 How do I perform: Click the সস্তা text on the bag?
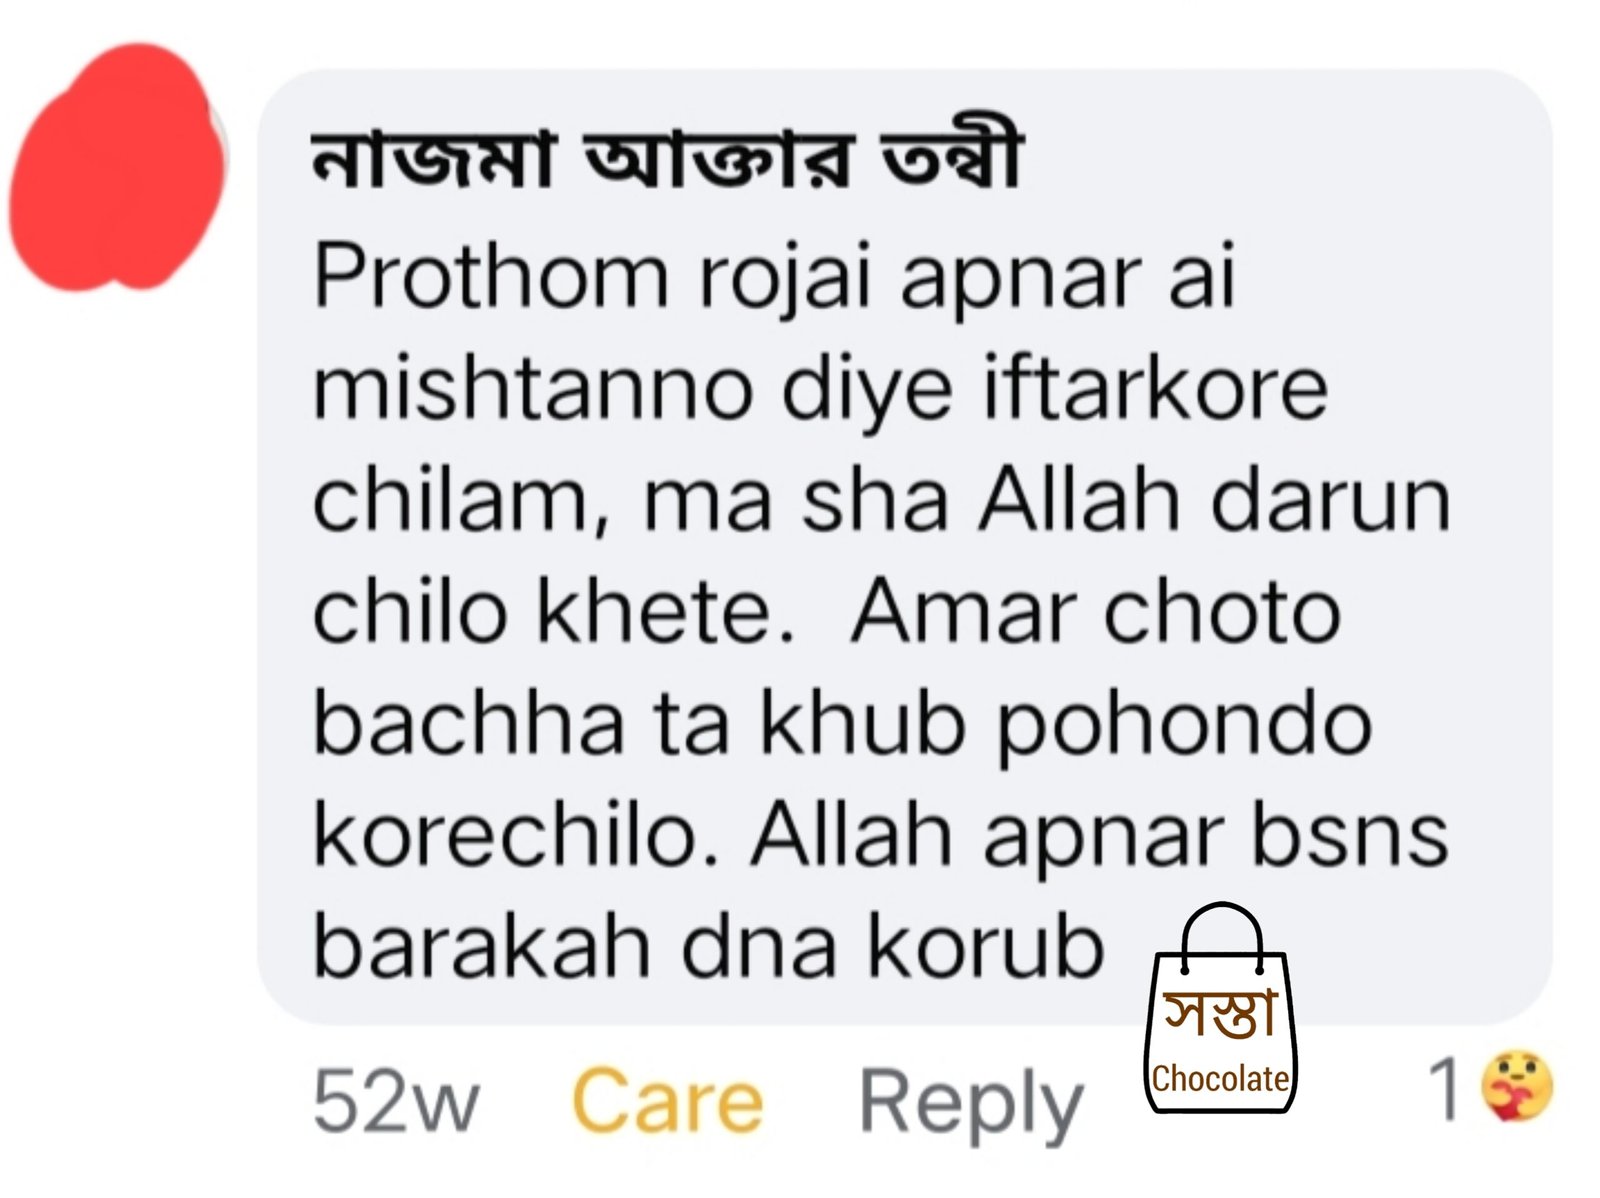[1220, 1012]
